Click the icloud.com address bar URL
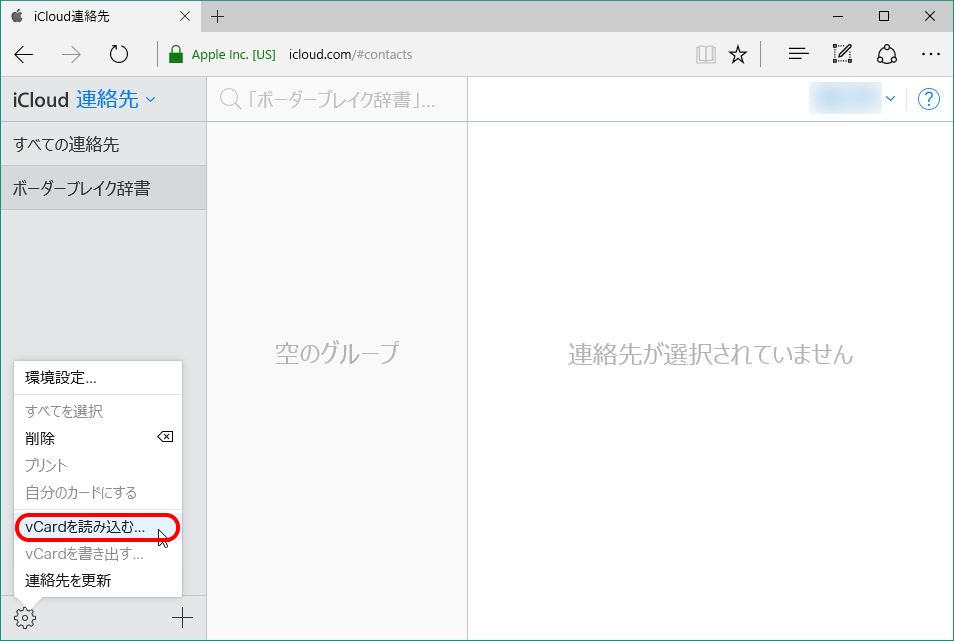The height and width of the screenshot is (641, 954). point(350,55)
